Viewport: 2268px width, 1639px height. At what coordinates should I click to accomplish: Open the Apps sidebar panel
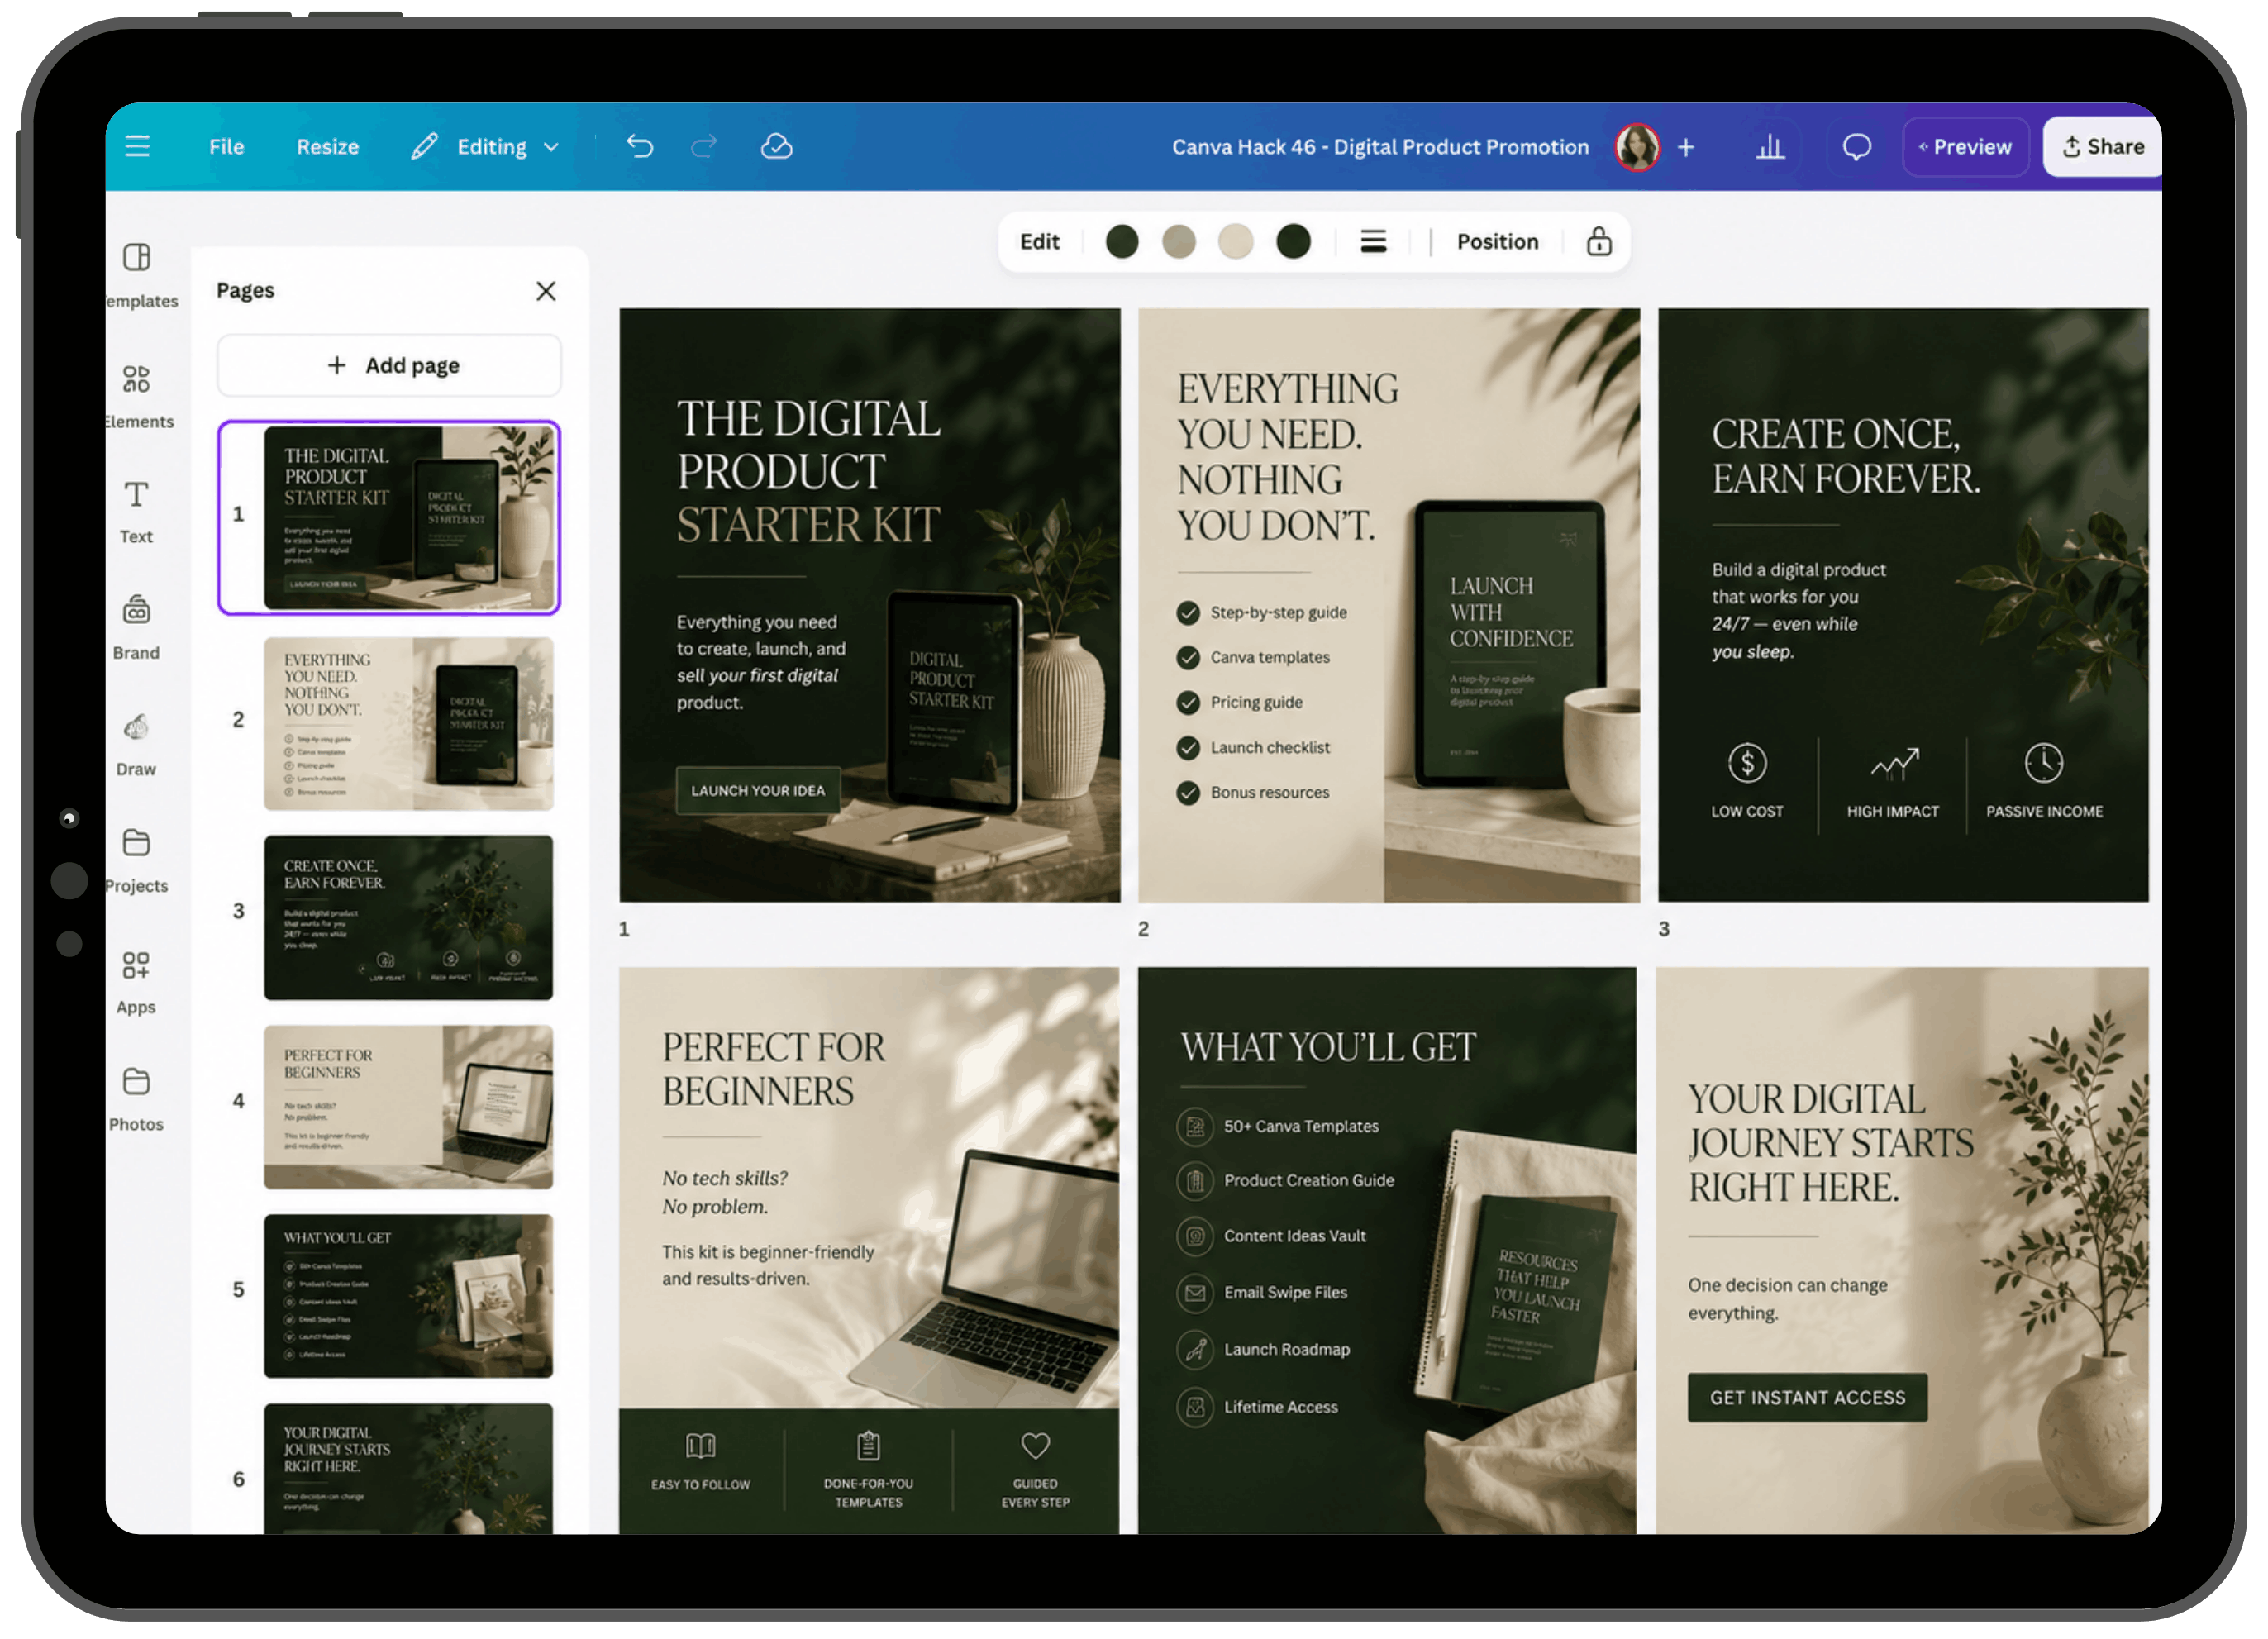(137, 983)
